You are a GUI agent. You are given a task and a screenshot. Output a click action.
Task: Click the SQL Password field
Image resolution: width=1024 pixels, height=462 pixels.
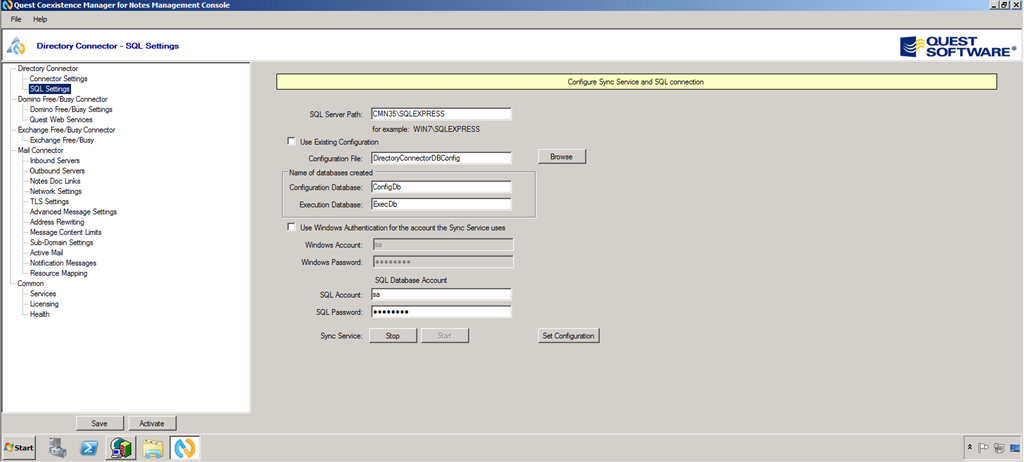[441, 312]
